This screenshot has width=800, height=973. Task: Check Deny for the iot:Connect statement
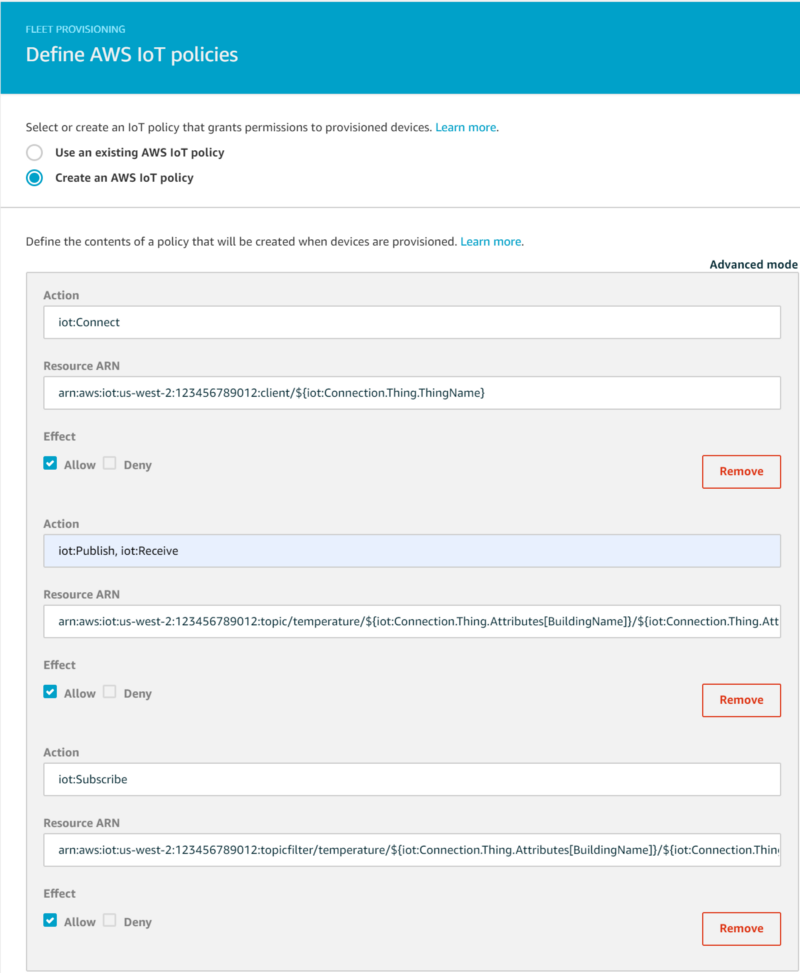[x=110, y=464]
